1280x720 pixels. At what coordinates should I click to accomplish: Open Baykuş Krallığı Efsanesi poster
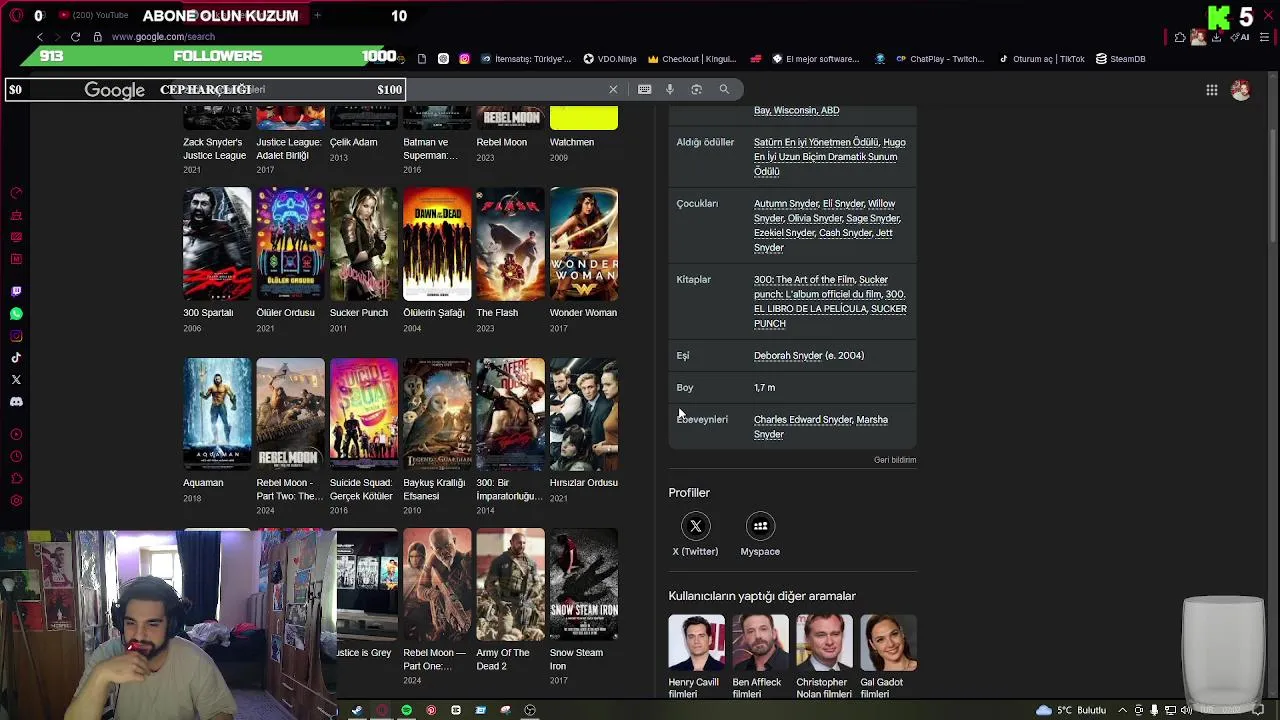point(437,414)
